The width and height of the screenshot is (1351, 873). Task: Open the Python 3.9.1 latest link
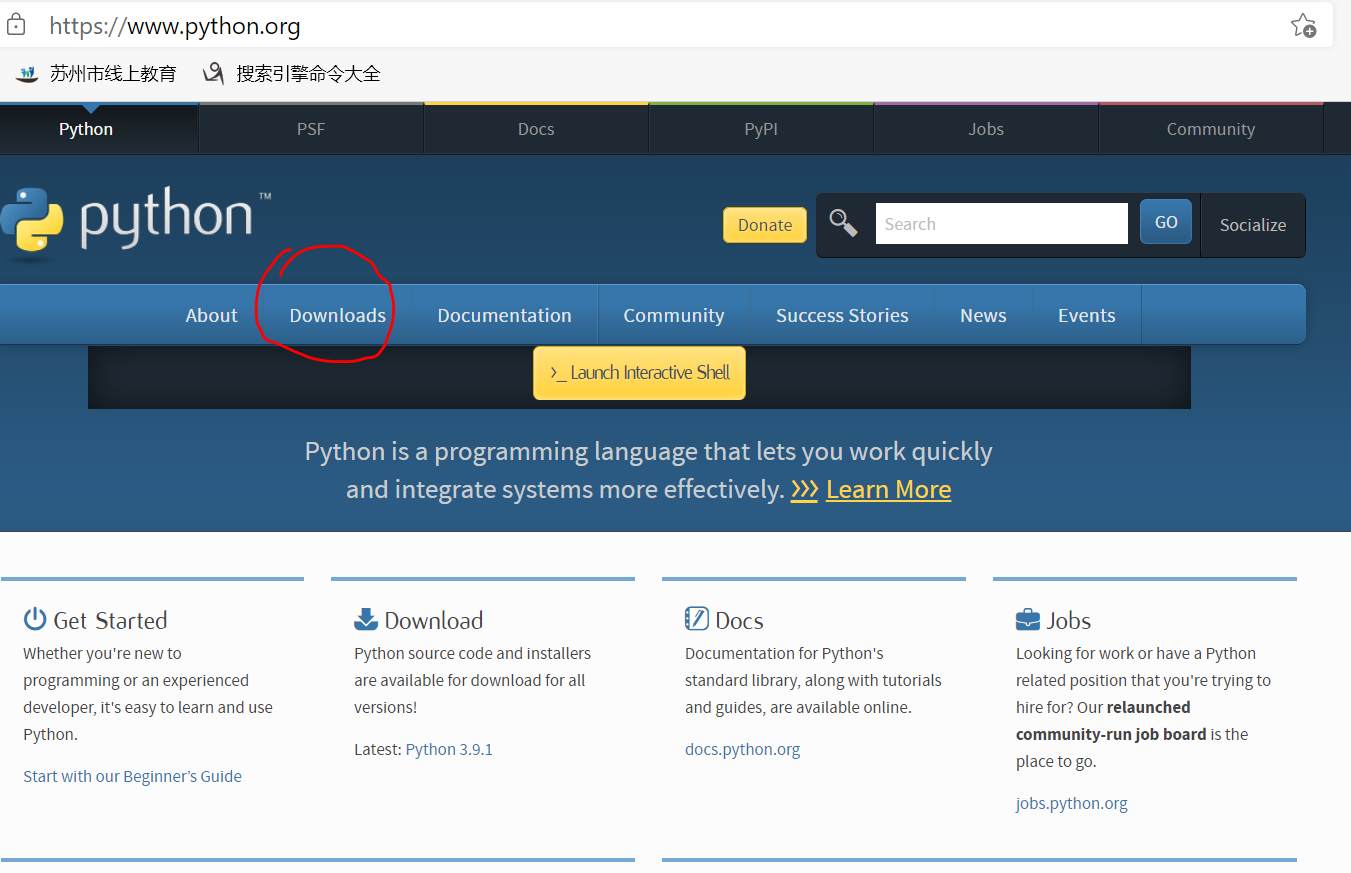(449, 749)
